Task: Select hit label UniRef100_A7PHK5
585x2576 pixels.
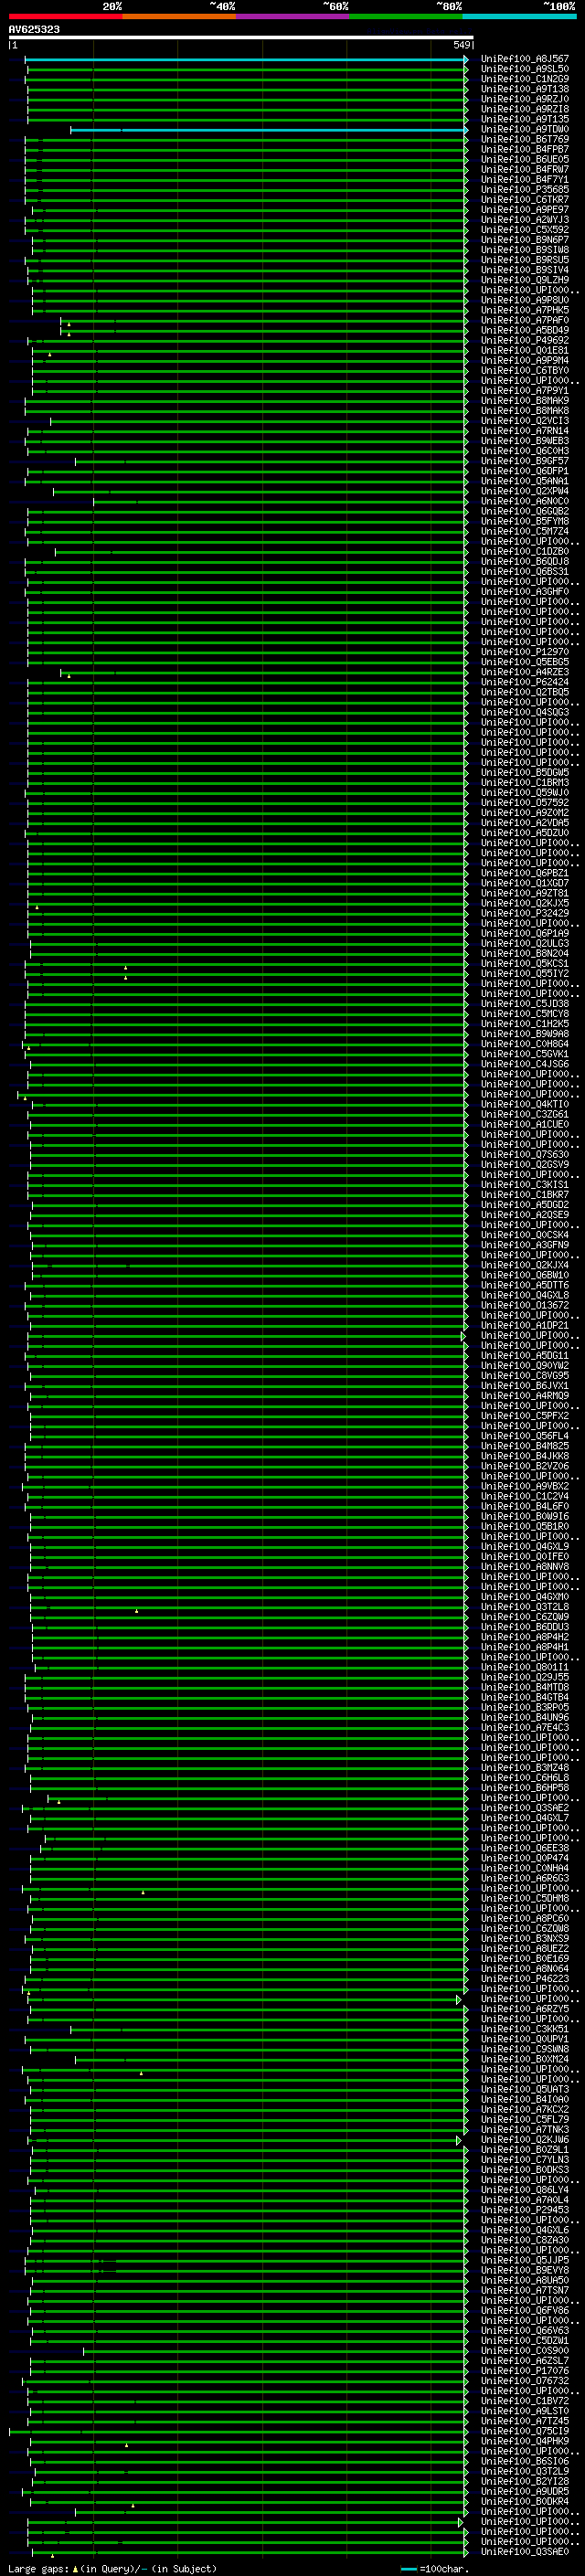Action: click(x=525, y=310)
